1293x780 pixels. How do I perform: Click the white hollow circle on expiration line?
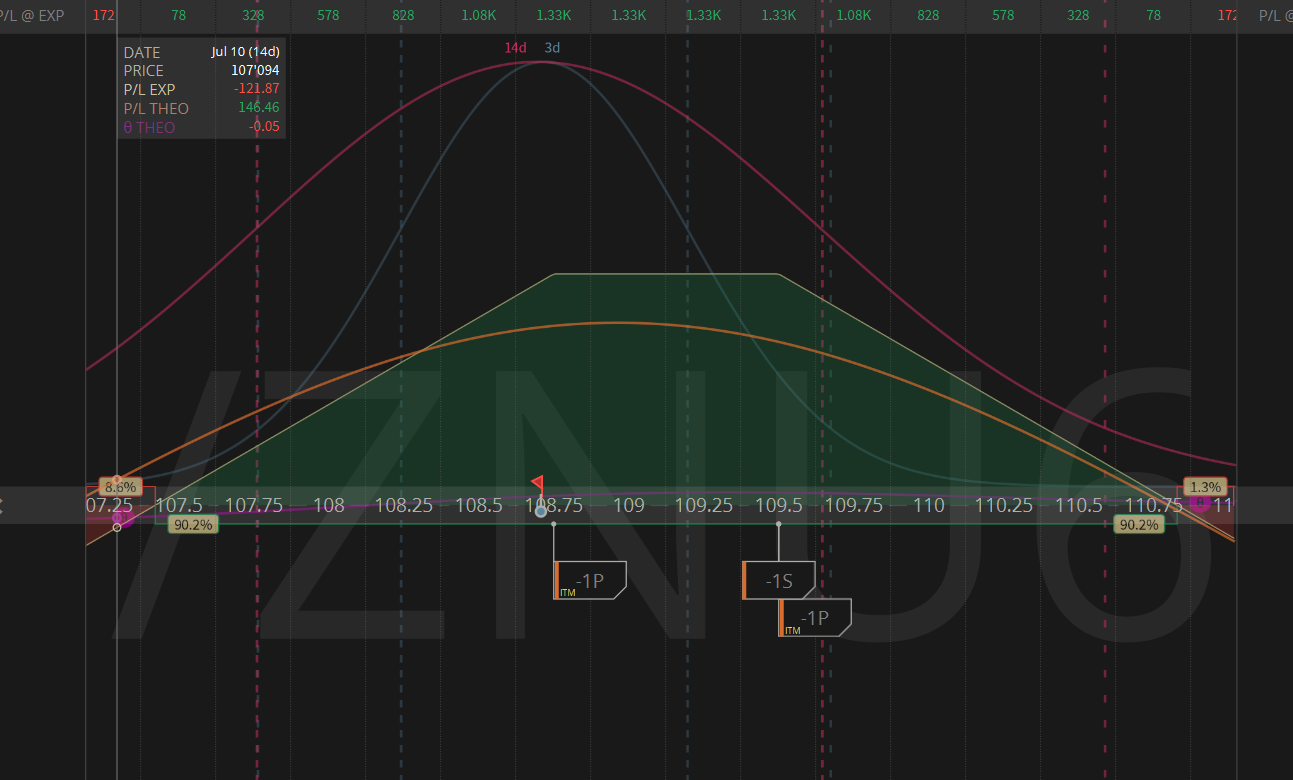117,527
